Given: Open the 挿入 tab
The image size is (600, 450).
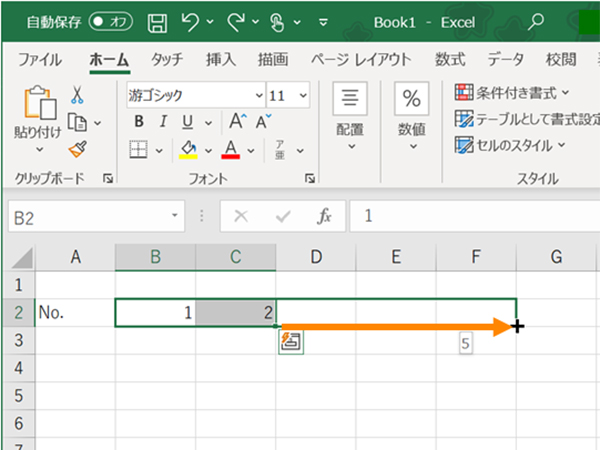Looking at the screenshot, I should (x=220, y=59).
